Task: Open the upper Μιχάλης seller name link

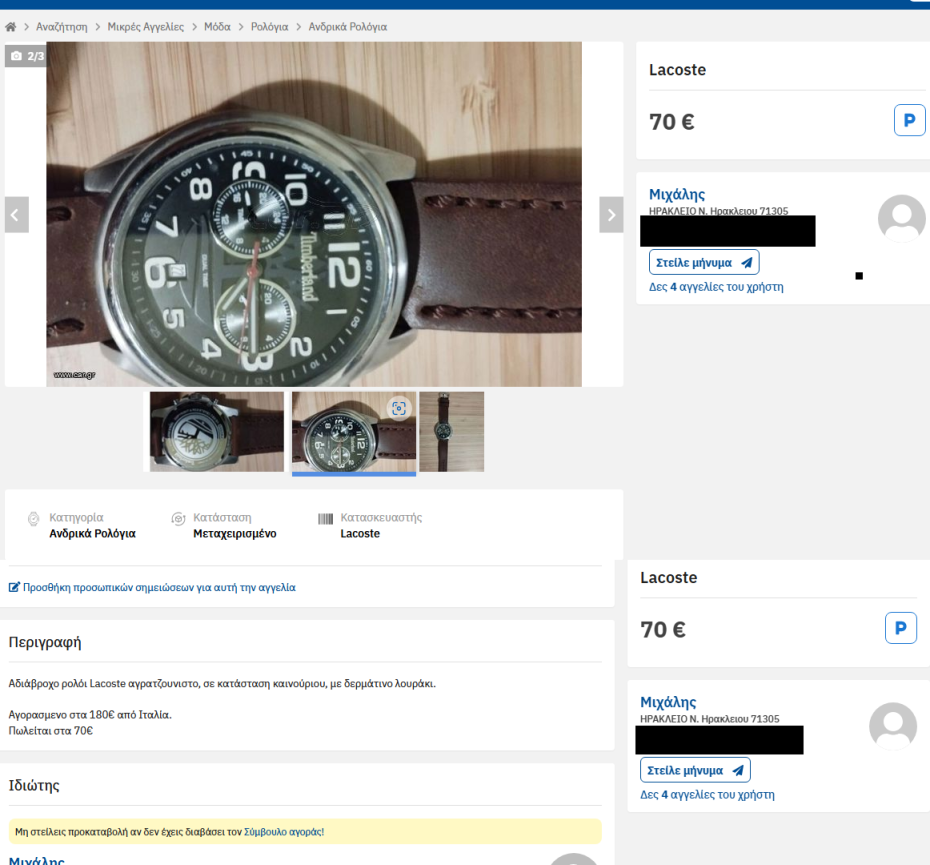Action: pos(677,195)
